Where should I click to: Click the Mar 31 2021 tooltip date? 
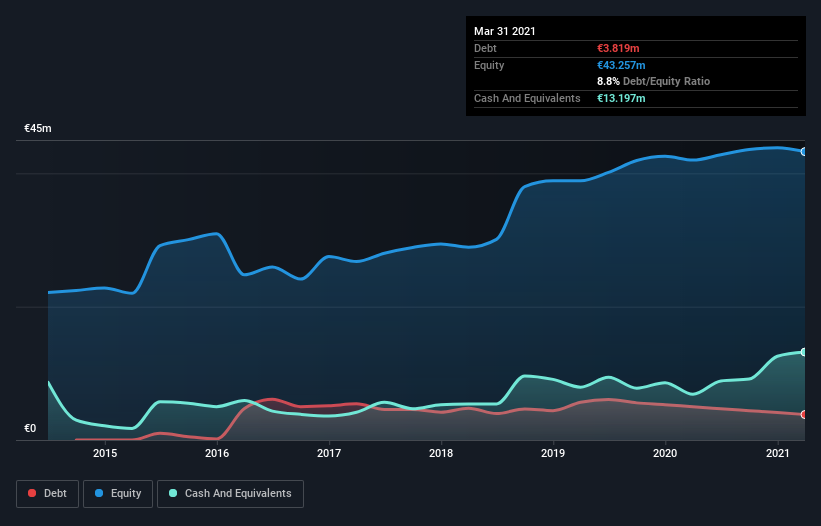505,31
